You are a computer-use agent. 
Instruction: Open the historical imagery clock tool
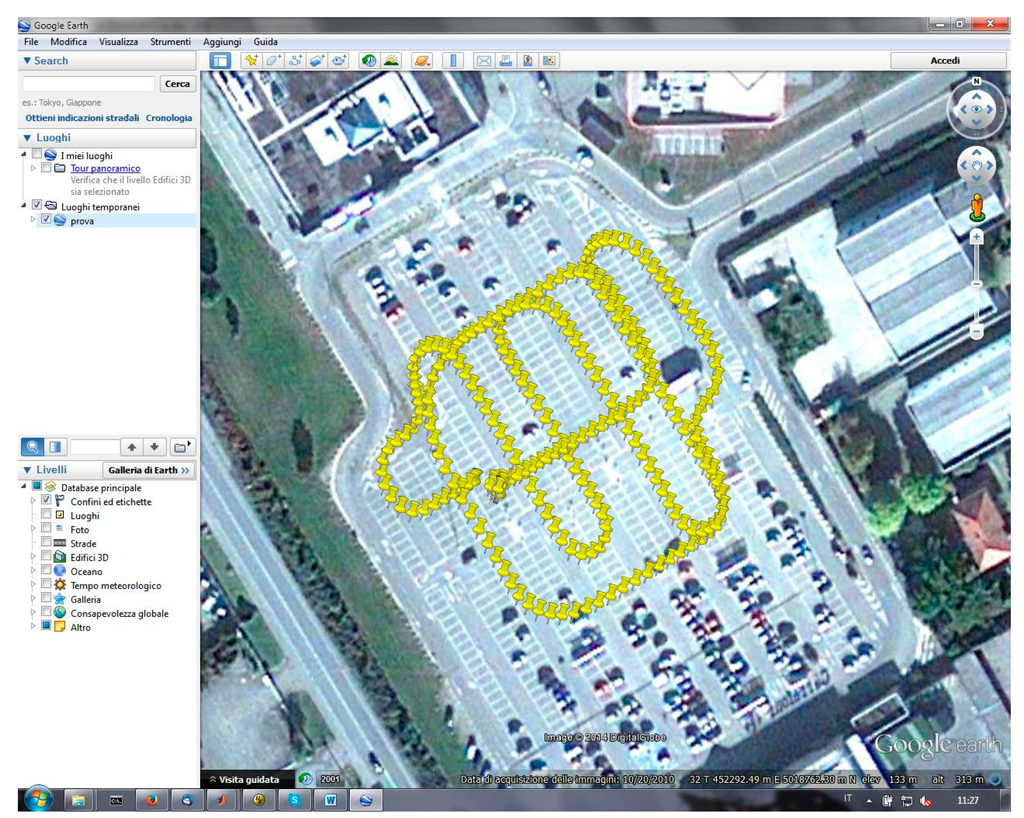pos(369,60)
